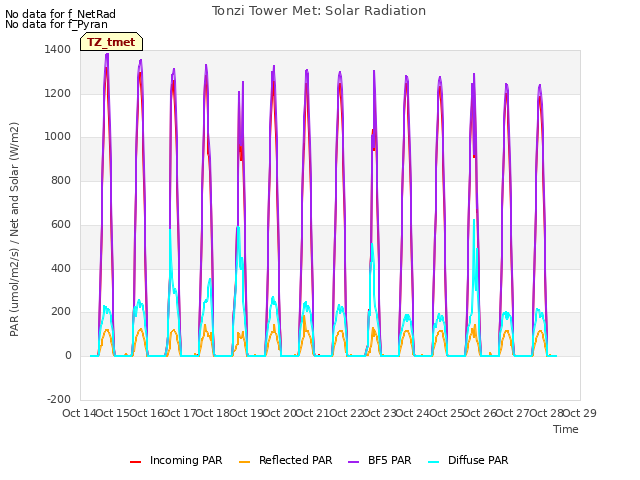
Task: Click the y-axis title PAR / Net and Solar
Action: (14, 229)
